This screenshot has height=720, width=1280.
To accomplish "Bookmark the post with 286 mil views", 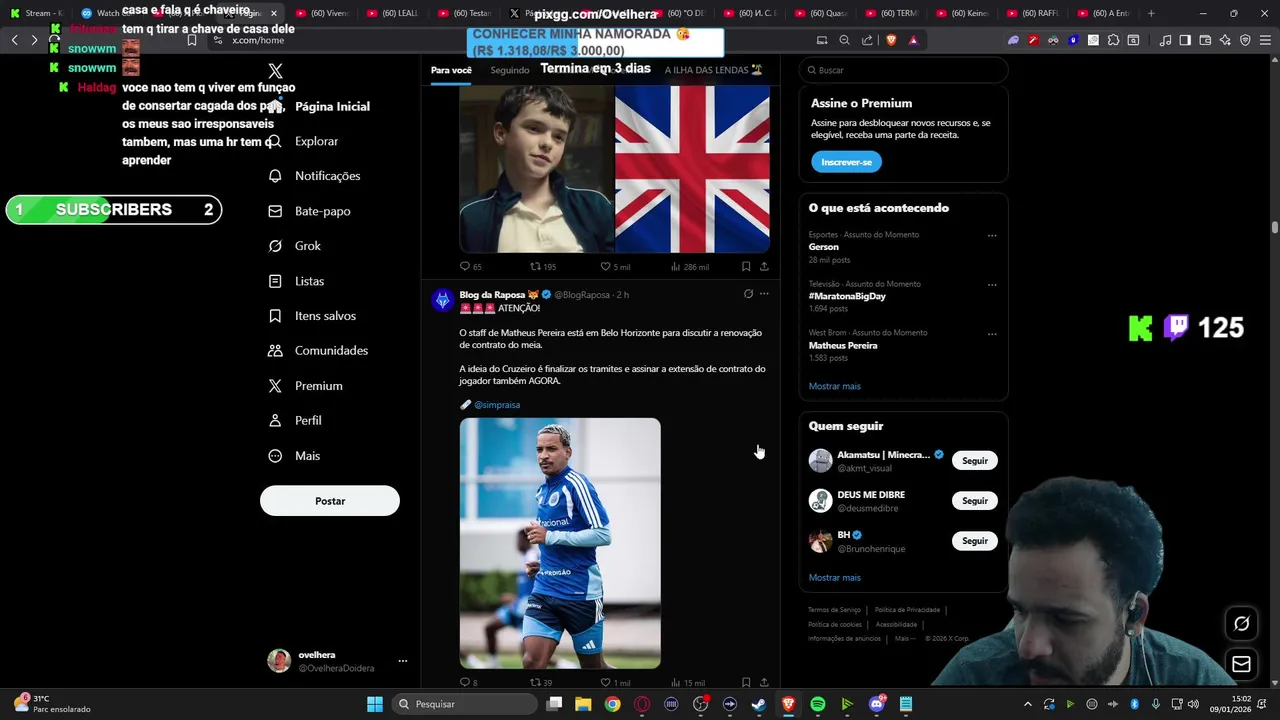I will [x=746, y=267].
